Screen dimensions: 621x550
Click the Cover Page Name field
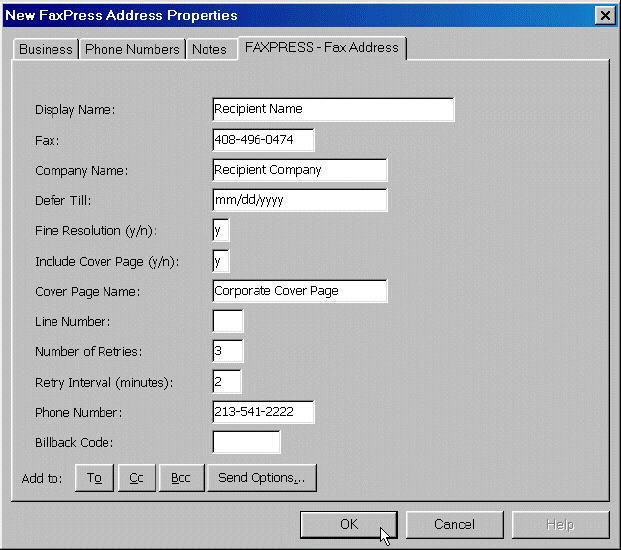[299, 291]
